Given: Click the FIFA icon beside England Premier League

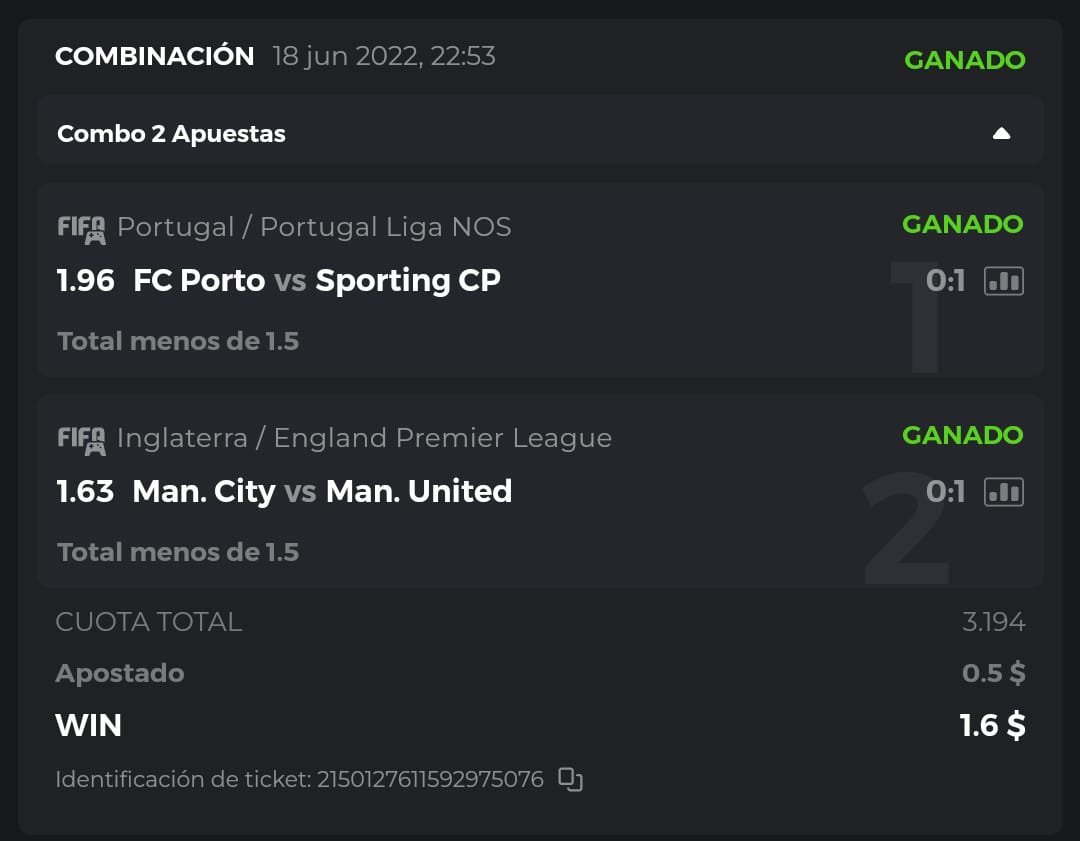Looking at the screenshot, I should [81, 440].
